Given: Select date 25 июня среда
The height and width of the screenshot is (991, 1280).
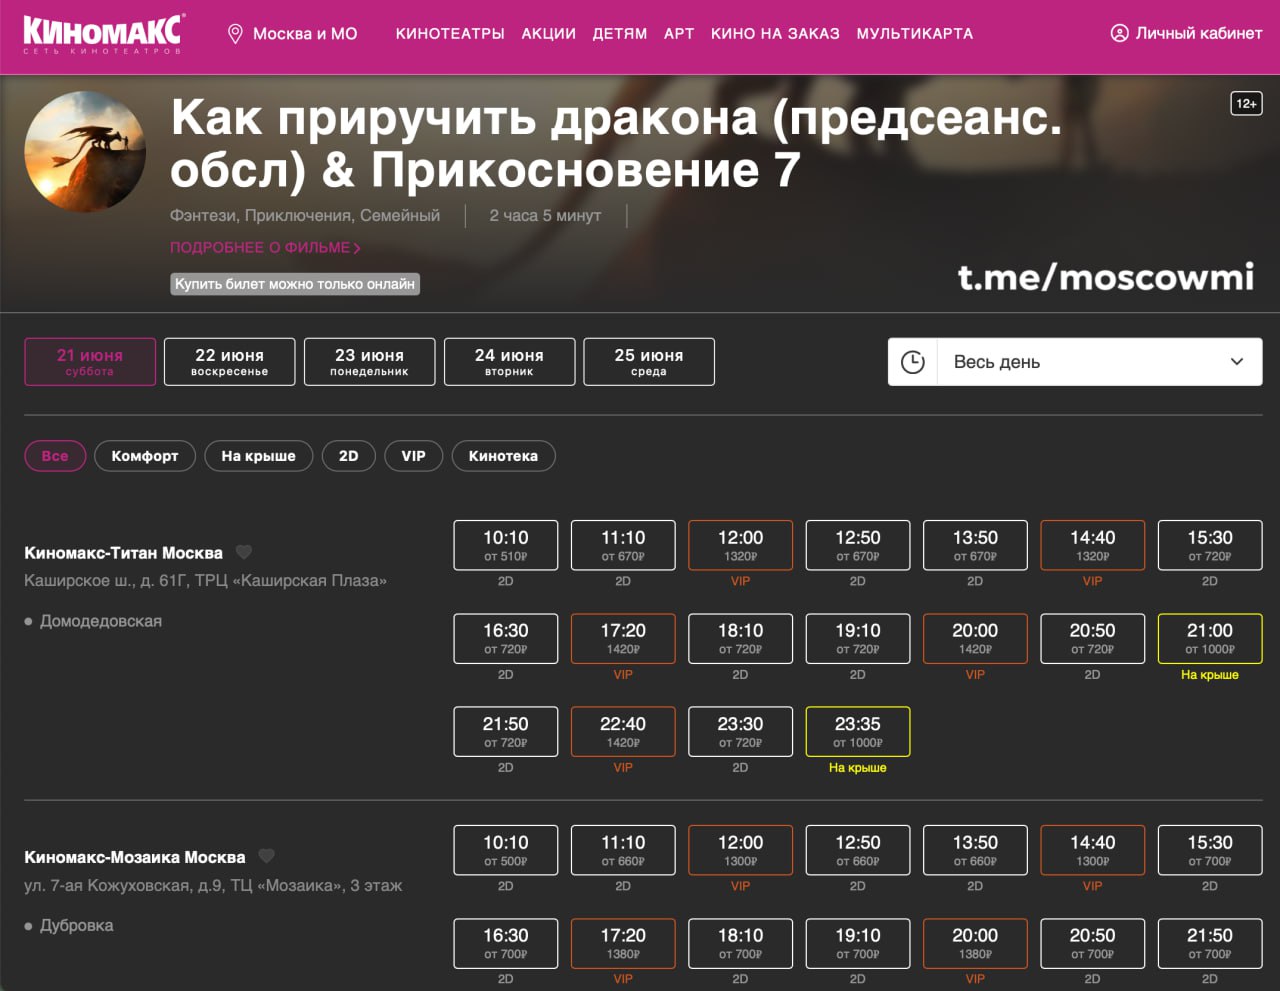Looking at the screenshot, I should [649, 362].
